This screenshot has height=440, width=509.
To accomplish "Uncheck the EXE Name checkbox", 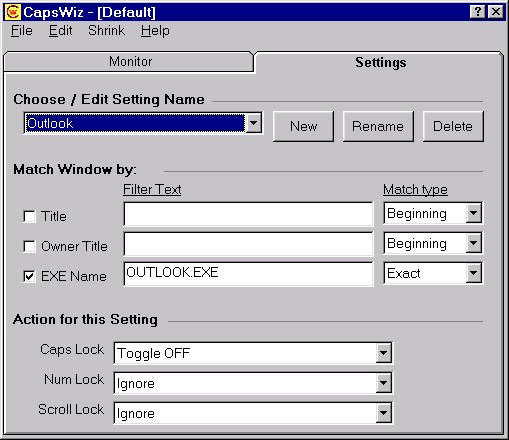I will tap(29, 276).
